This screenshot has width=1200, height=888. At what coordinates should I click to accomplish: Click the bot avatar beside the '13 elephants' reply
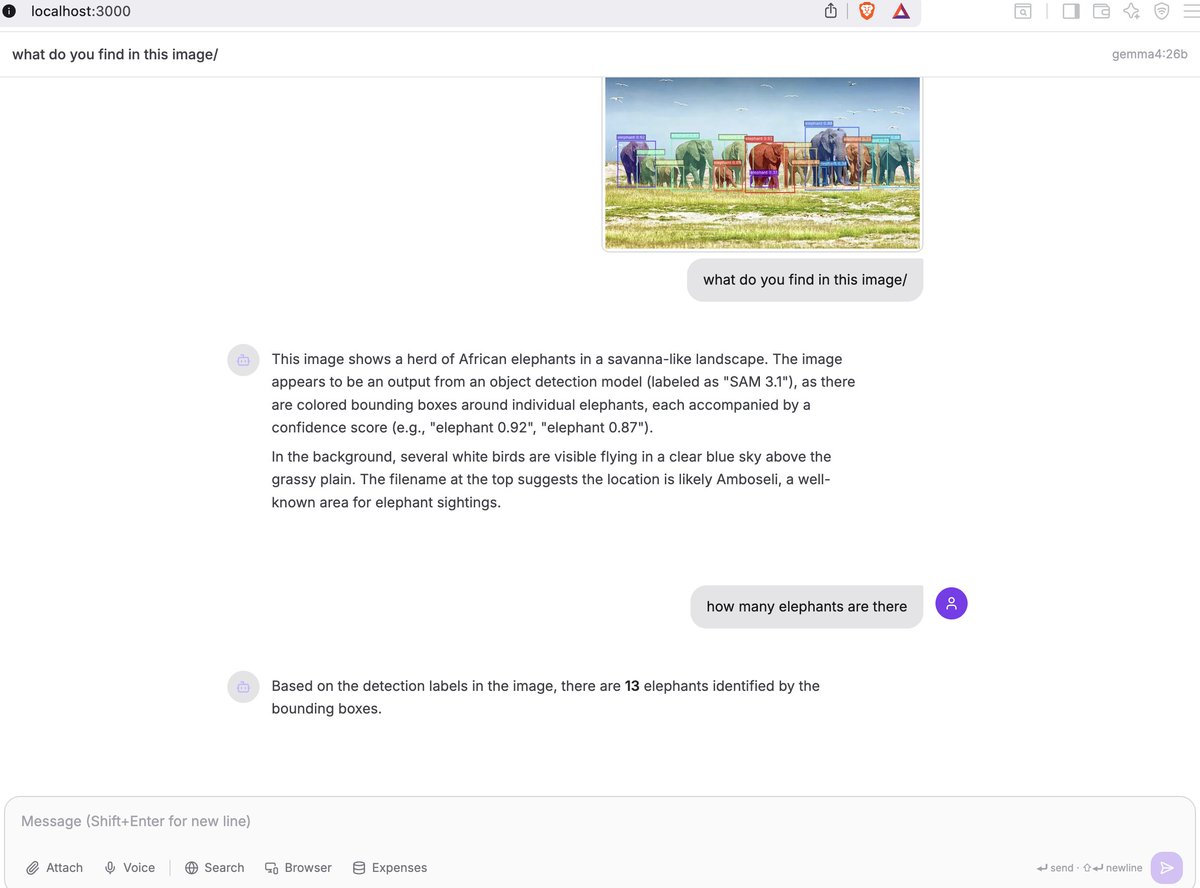[x=243, y=687]
